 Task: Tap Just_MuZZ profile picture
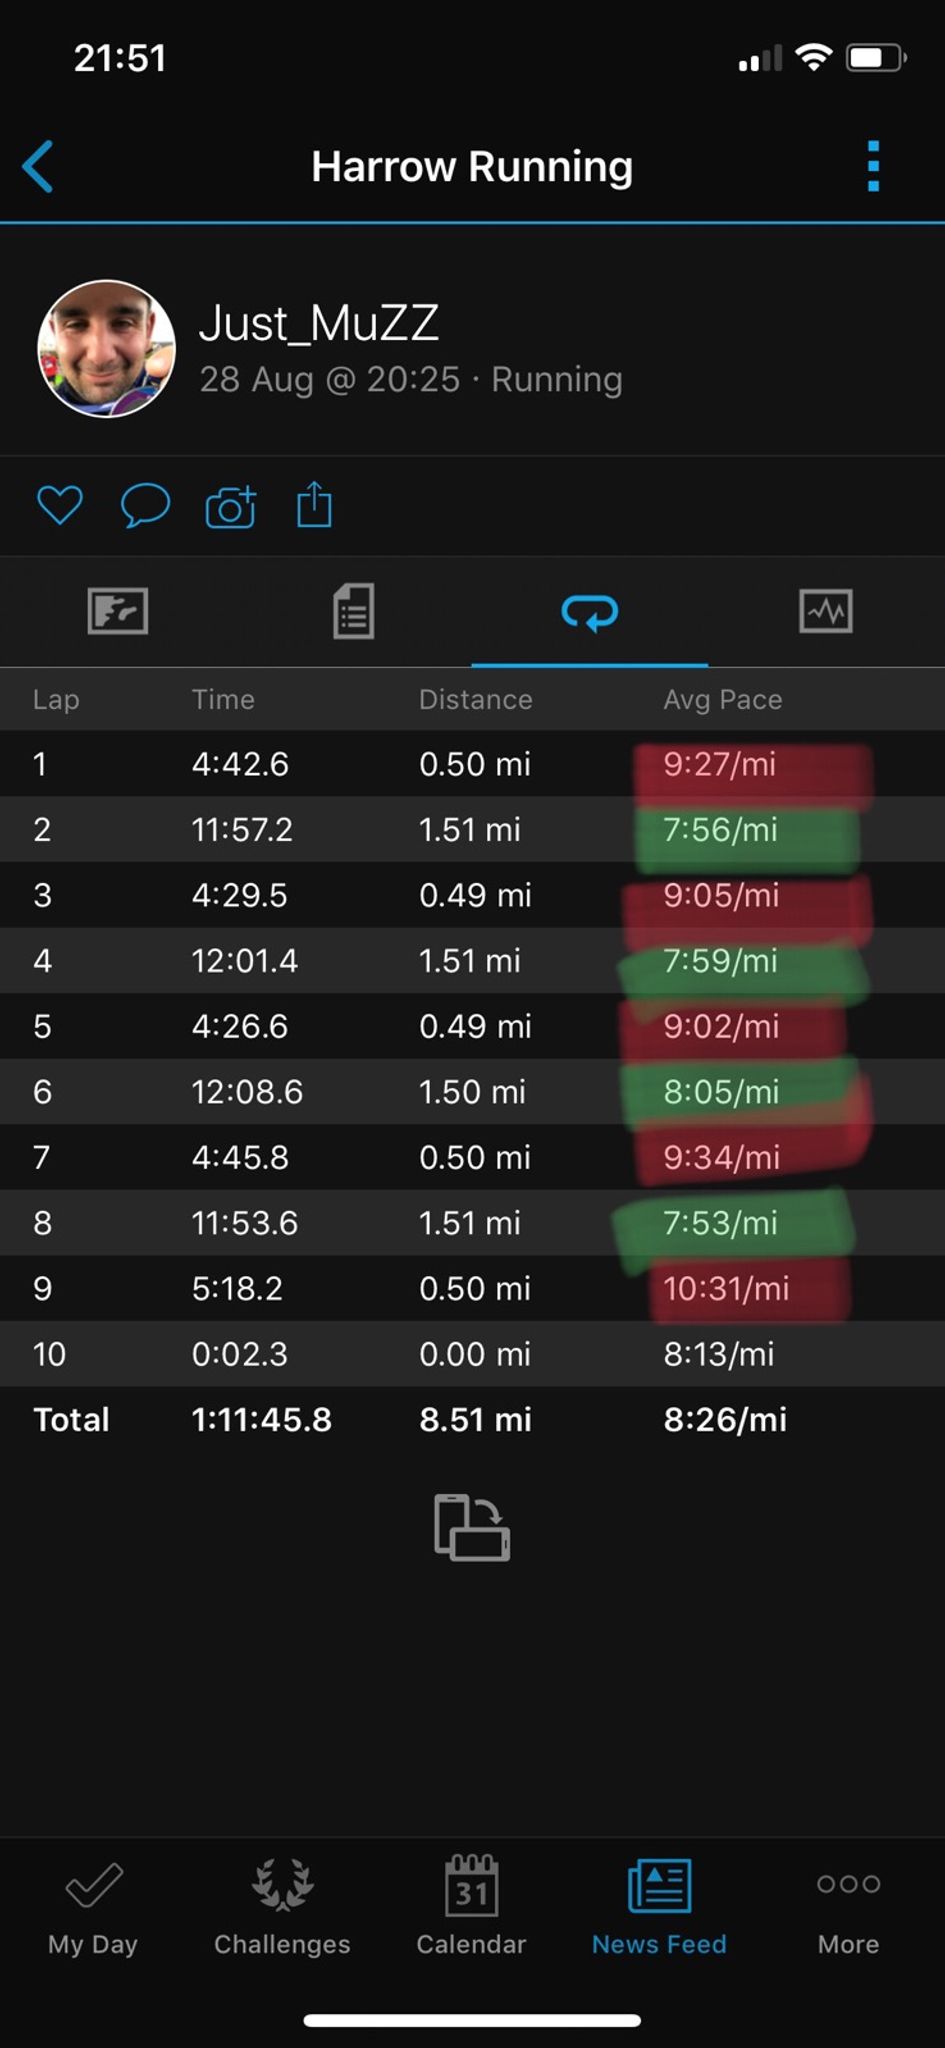106,349
